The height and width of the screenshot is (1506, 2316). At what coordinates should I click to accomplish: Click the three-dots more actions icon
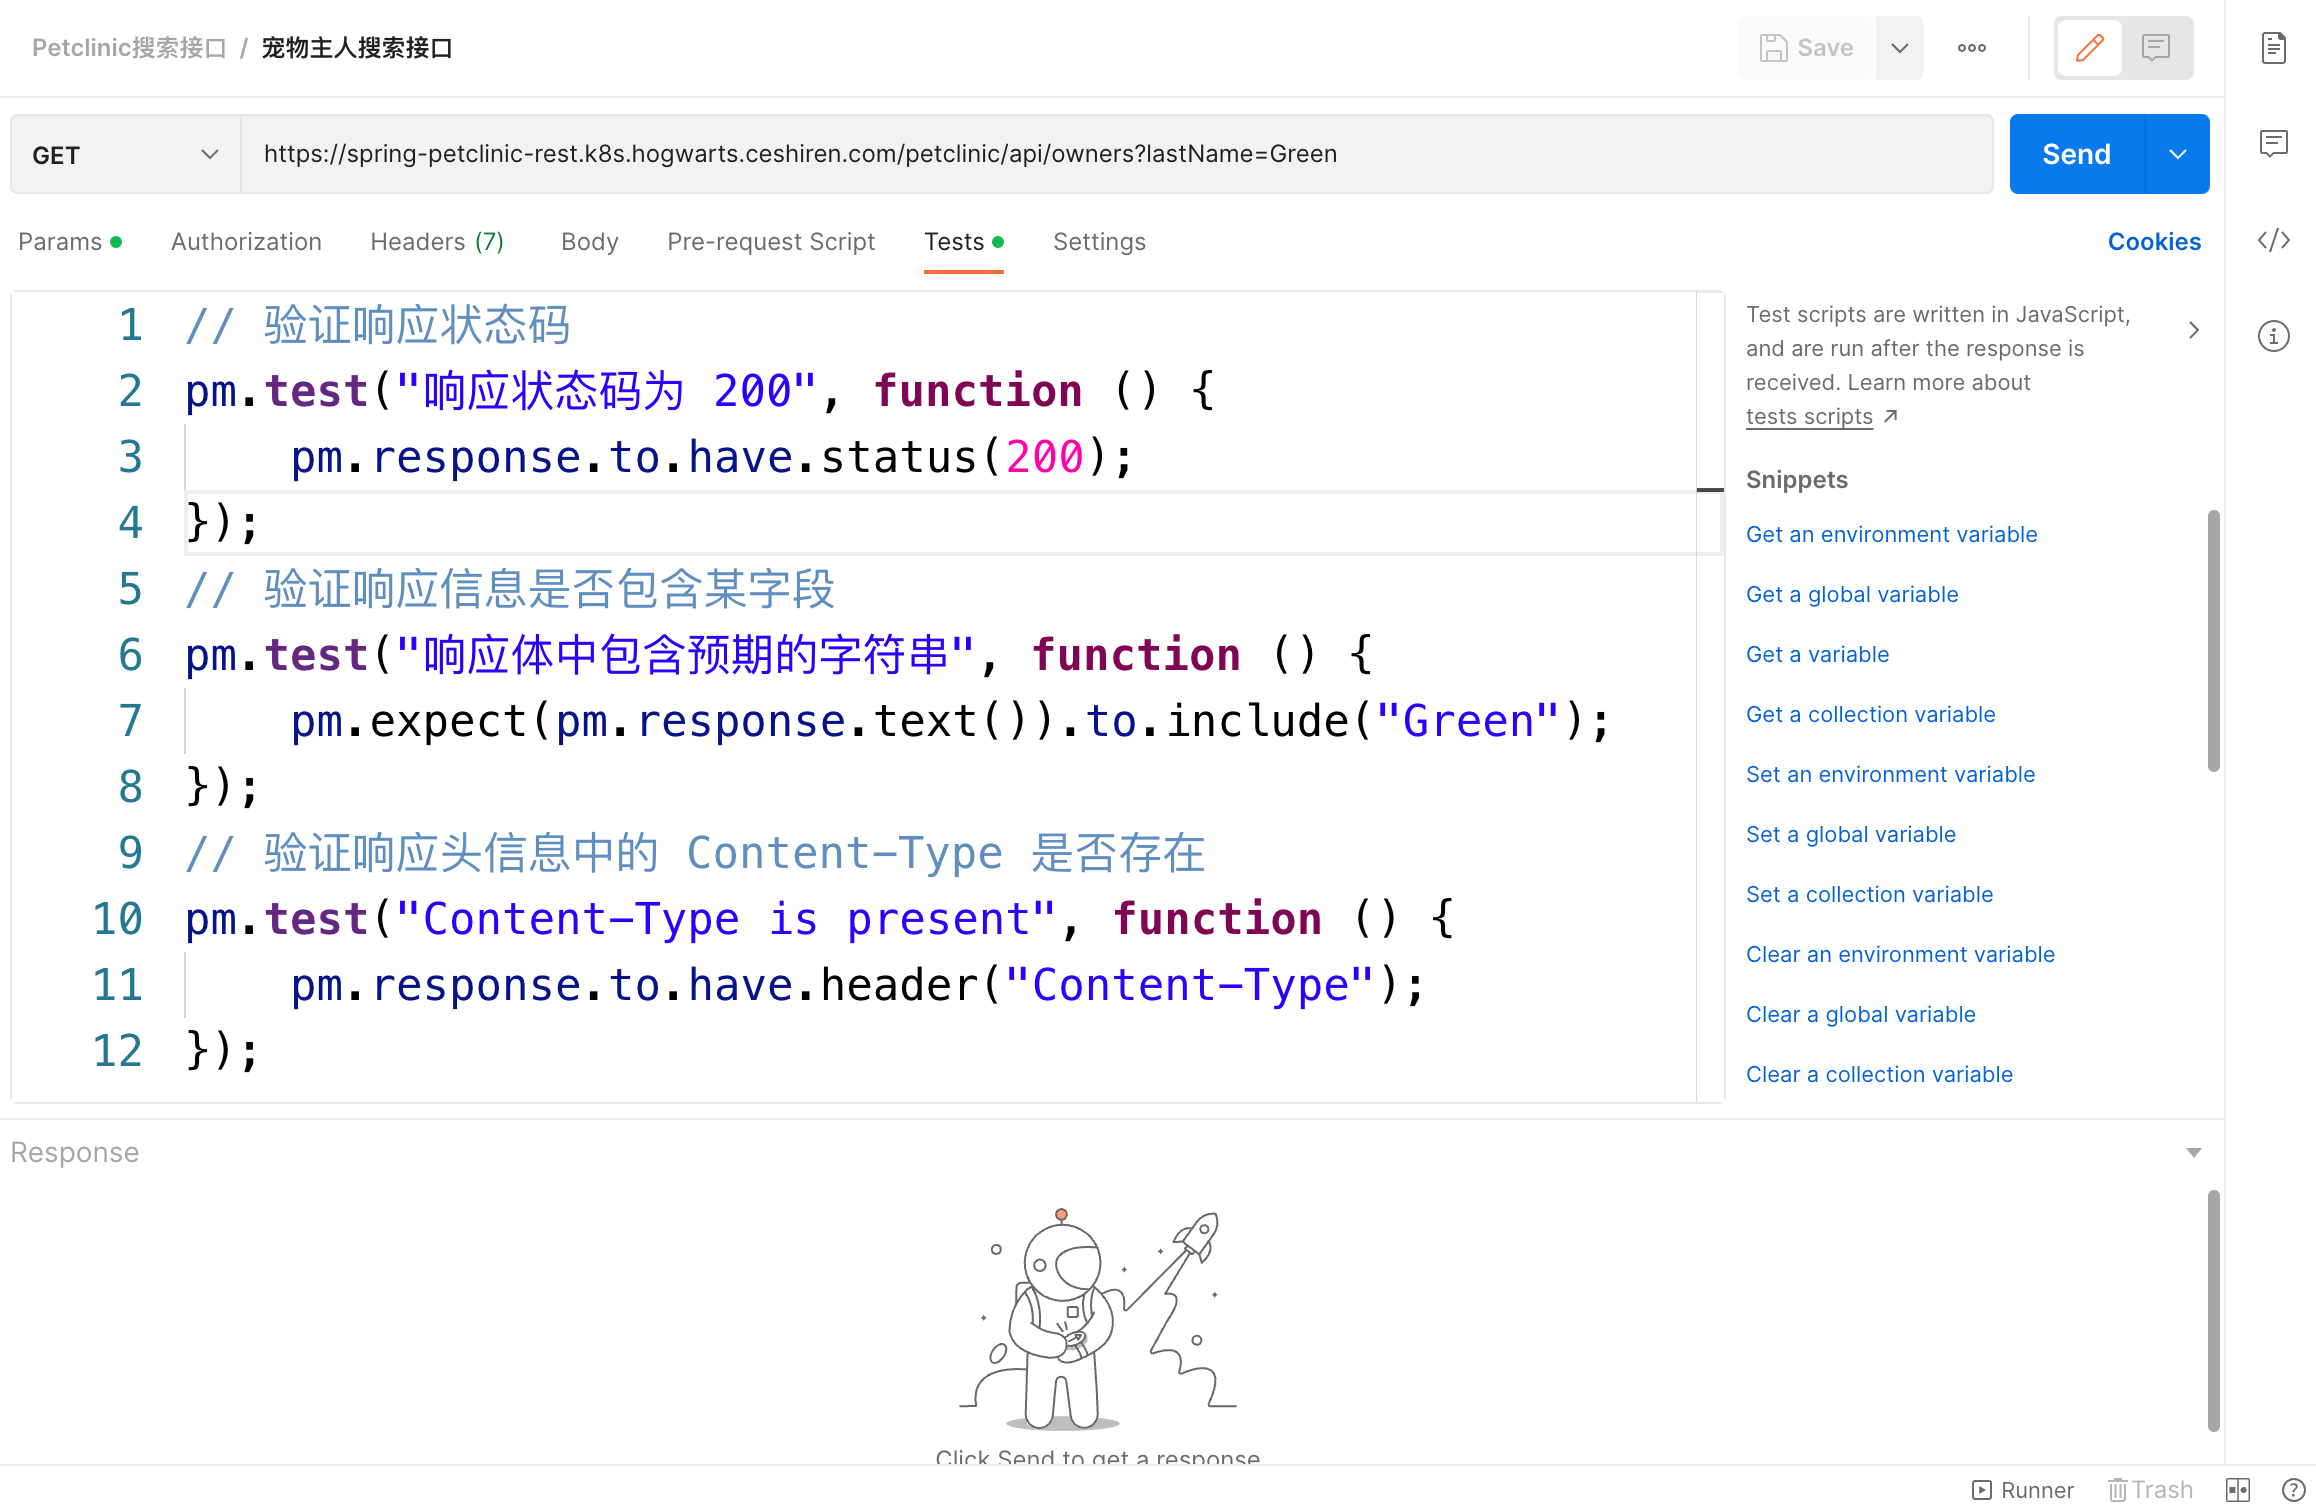pyautogui.click(x=1971, y=48)
